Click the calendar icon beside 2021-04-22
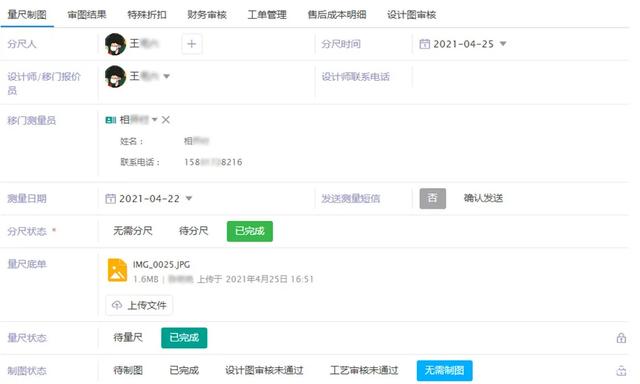This screenshot has width=640, height=384. 110,199
